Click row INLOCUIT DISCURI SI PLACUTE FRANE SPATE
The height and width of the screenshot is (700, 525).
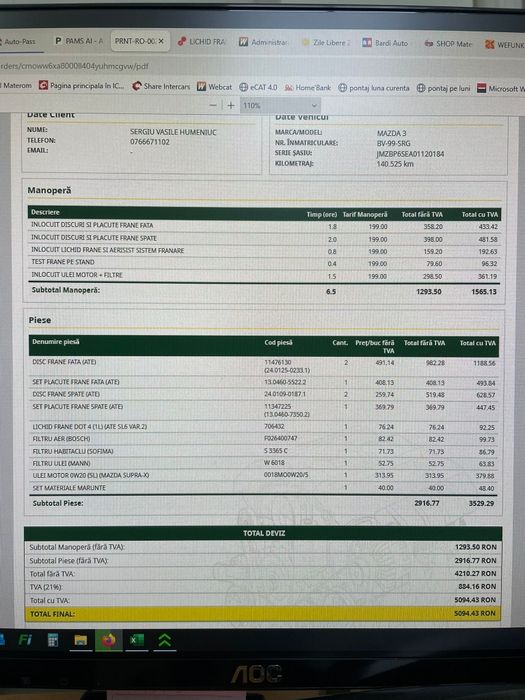264,238
